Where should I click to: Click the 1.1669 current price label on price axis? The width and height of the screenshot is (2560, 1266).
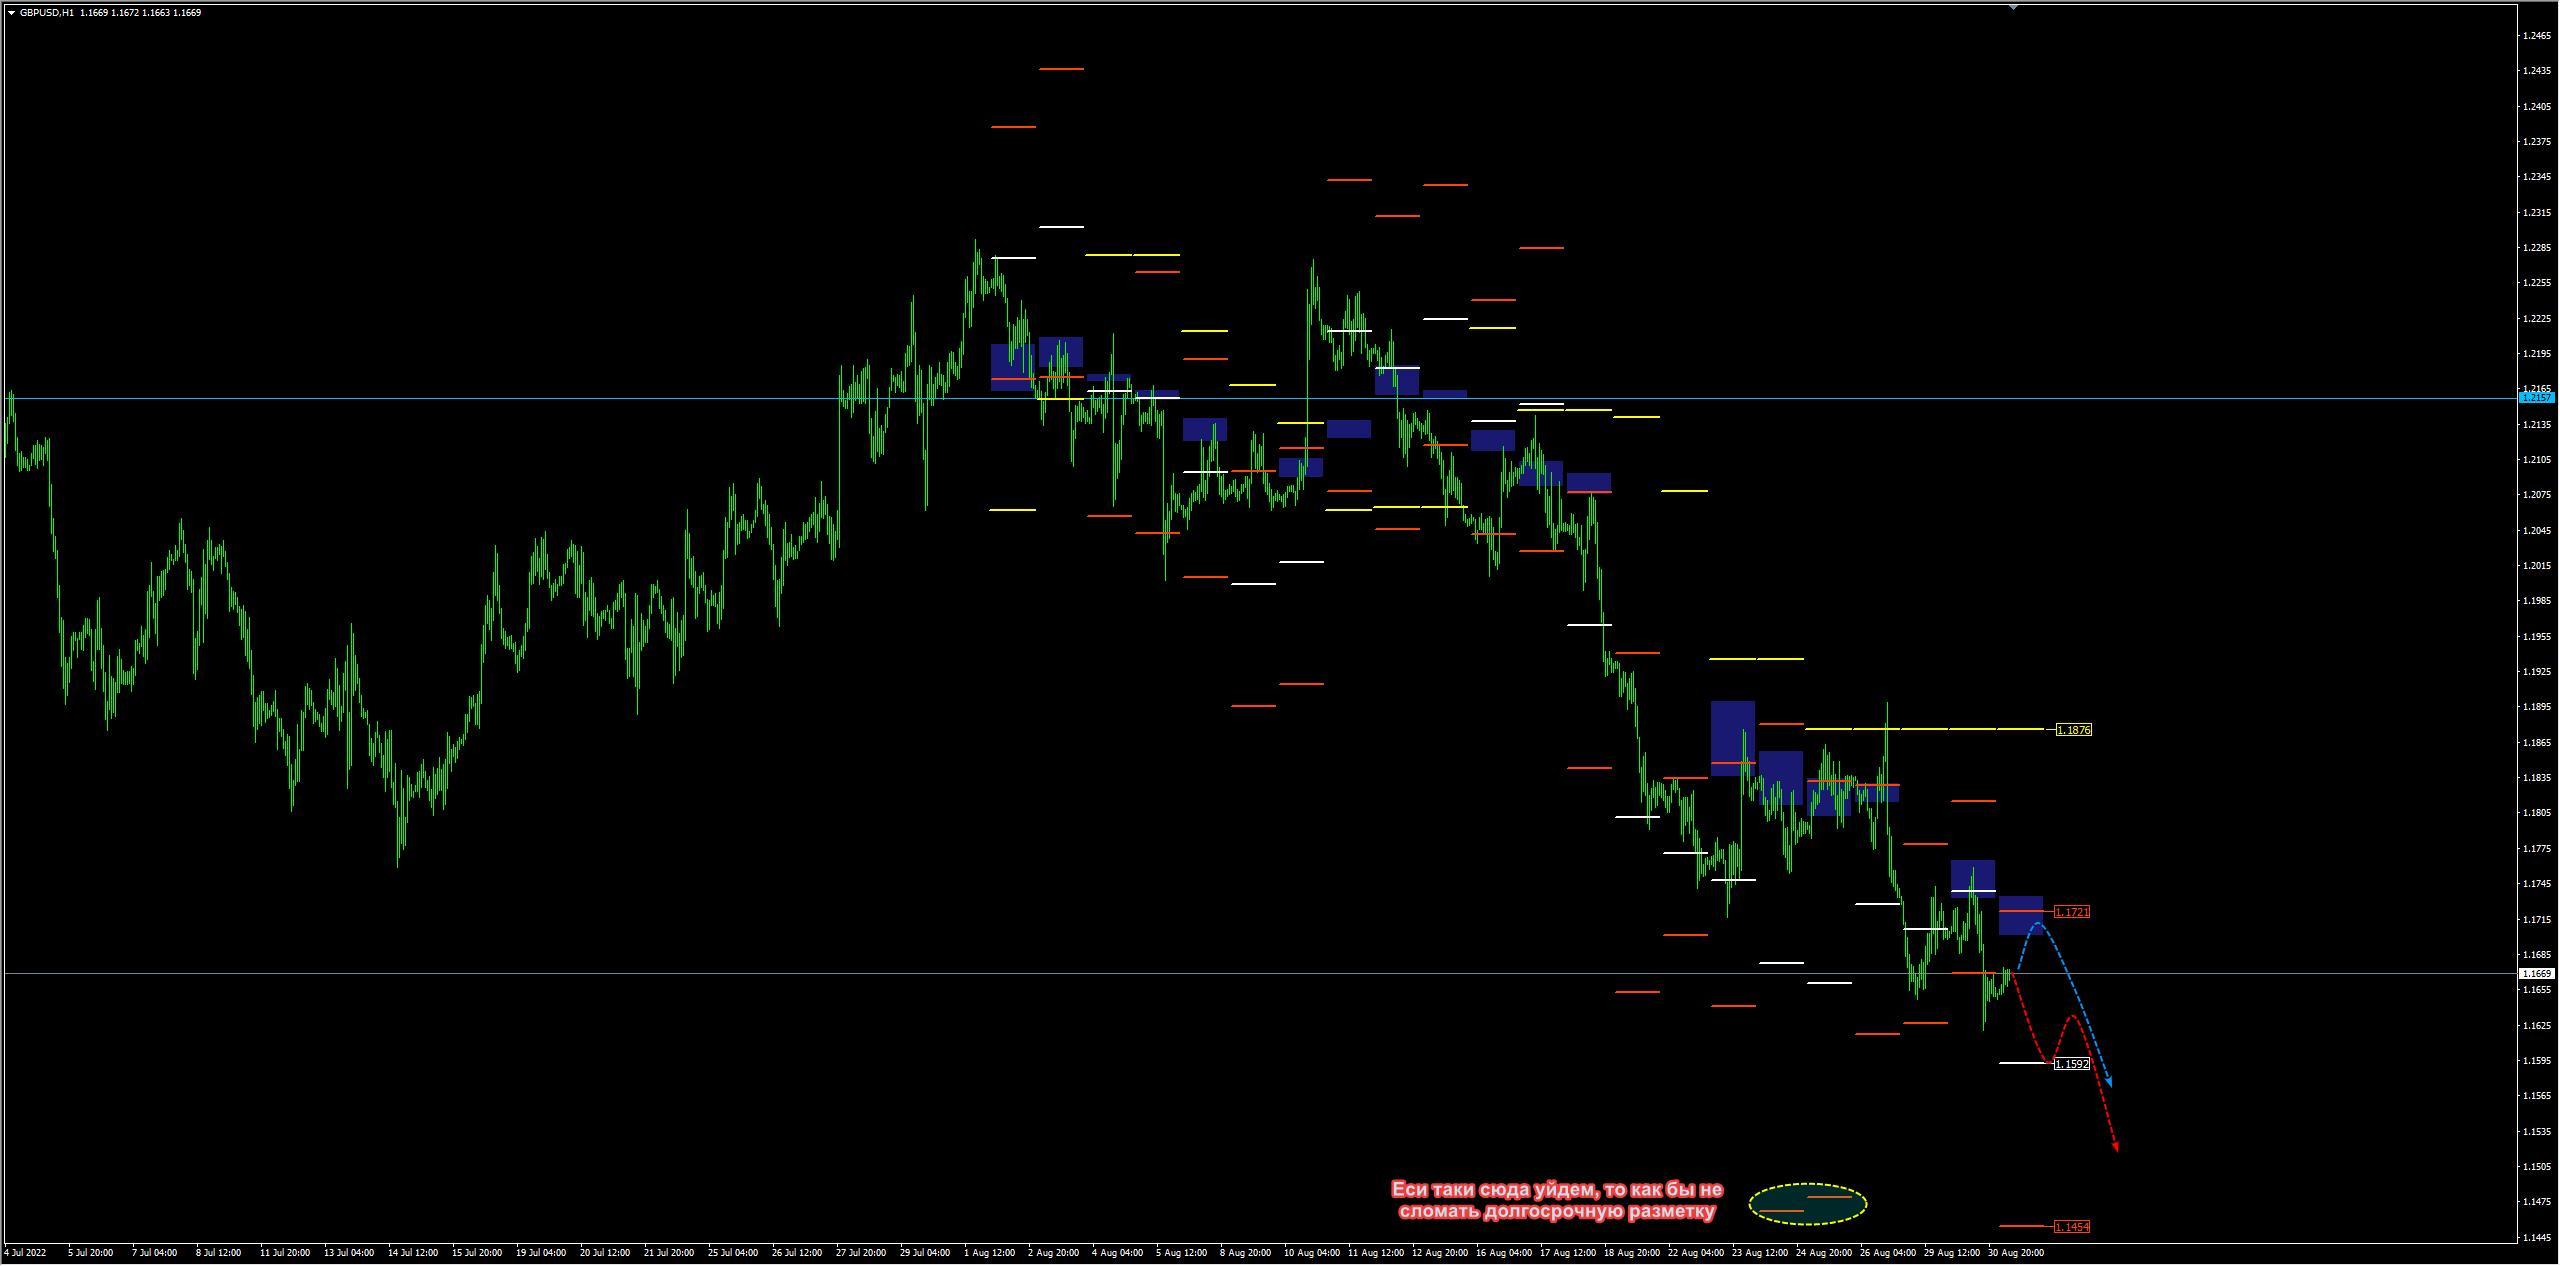point(2537,973)
